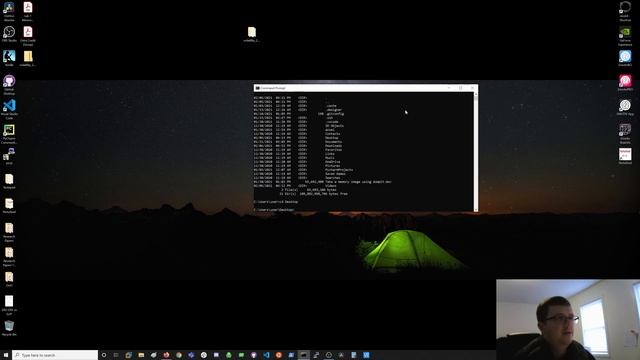Click 'Saved Games' in the directory listing
The image size is (640, 360).
tap(335, 174)
